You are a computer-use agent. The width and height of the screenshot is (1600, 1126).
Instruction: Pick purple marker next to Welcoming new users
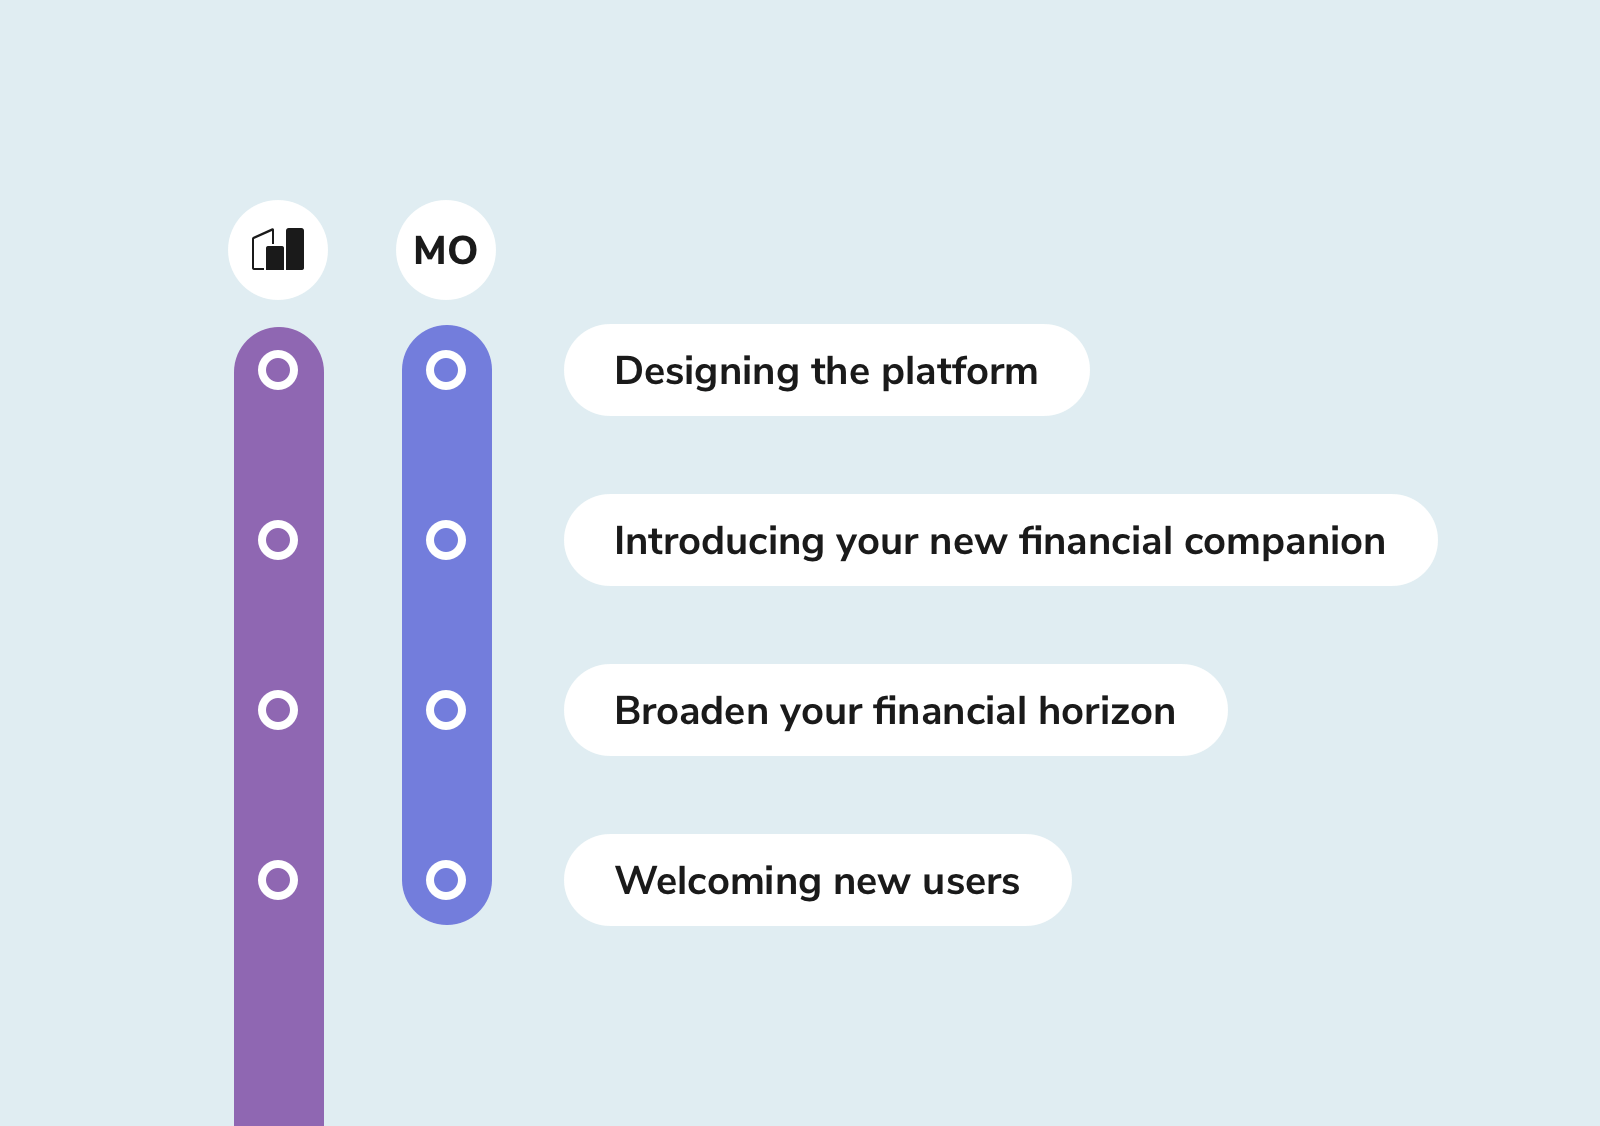tap(278, 880)
